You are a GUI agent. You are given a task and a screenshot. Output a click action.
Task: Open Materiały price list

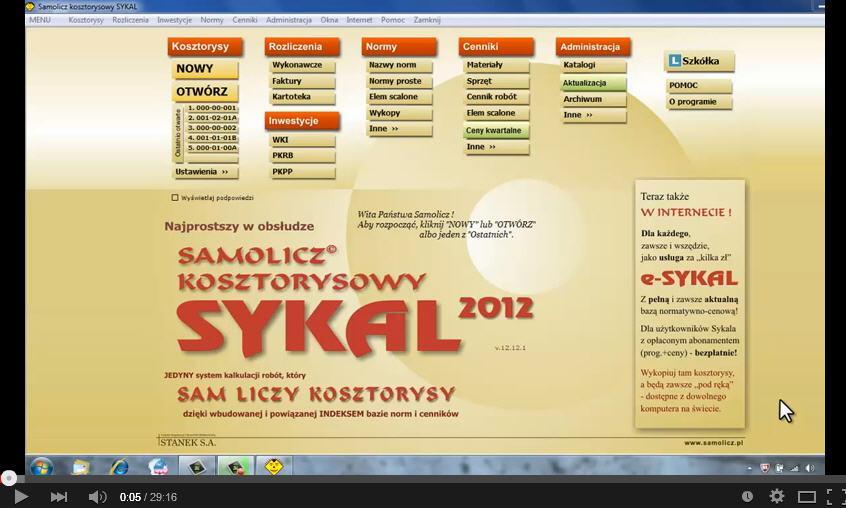tap(496, 65)
